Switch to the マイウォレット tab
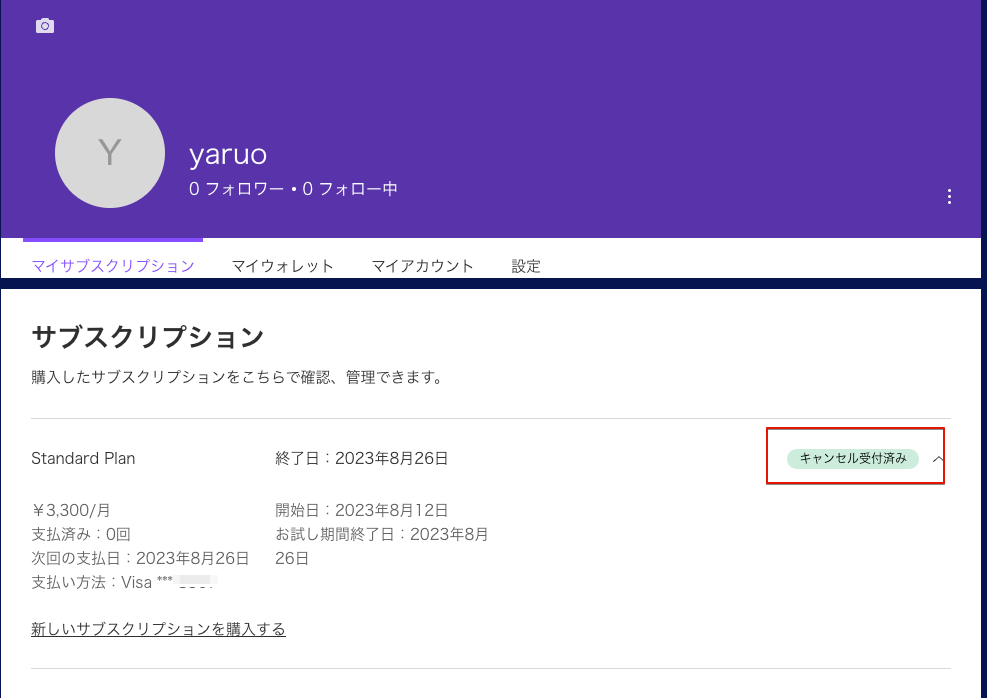 tap(283, 266)
